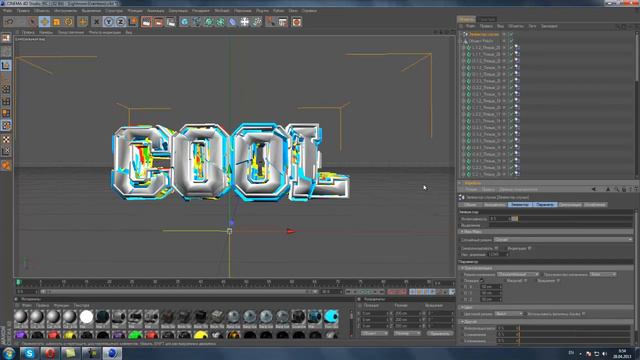The height and width of the screenshot is (360, 640).
Task: Click the Применить button in Coordinates panel
Action: (x=440, y=333)
